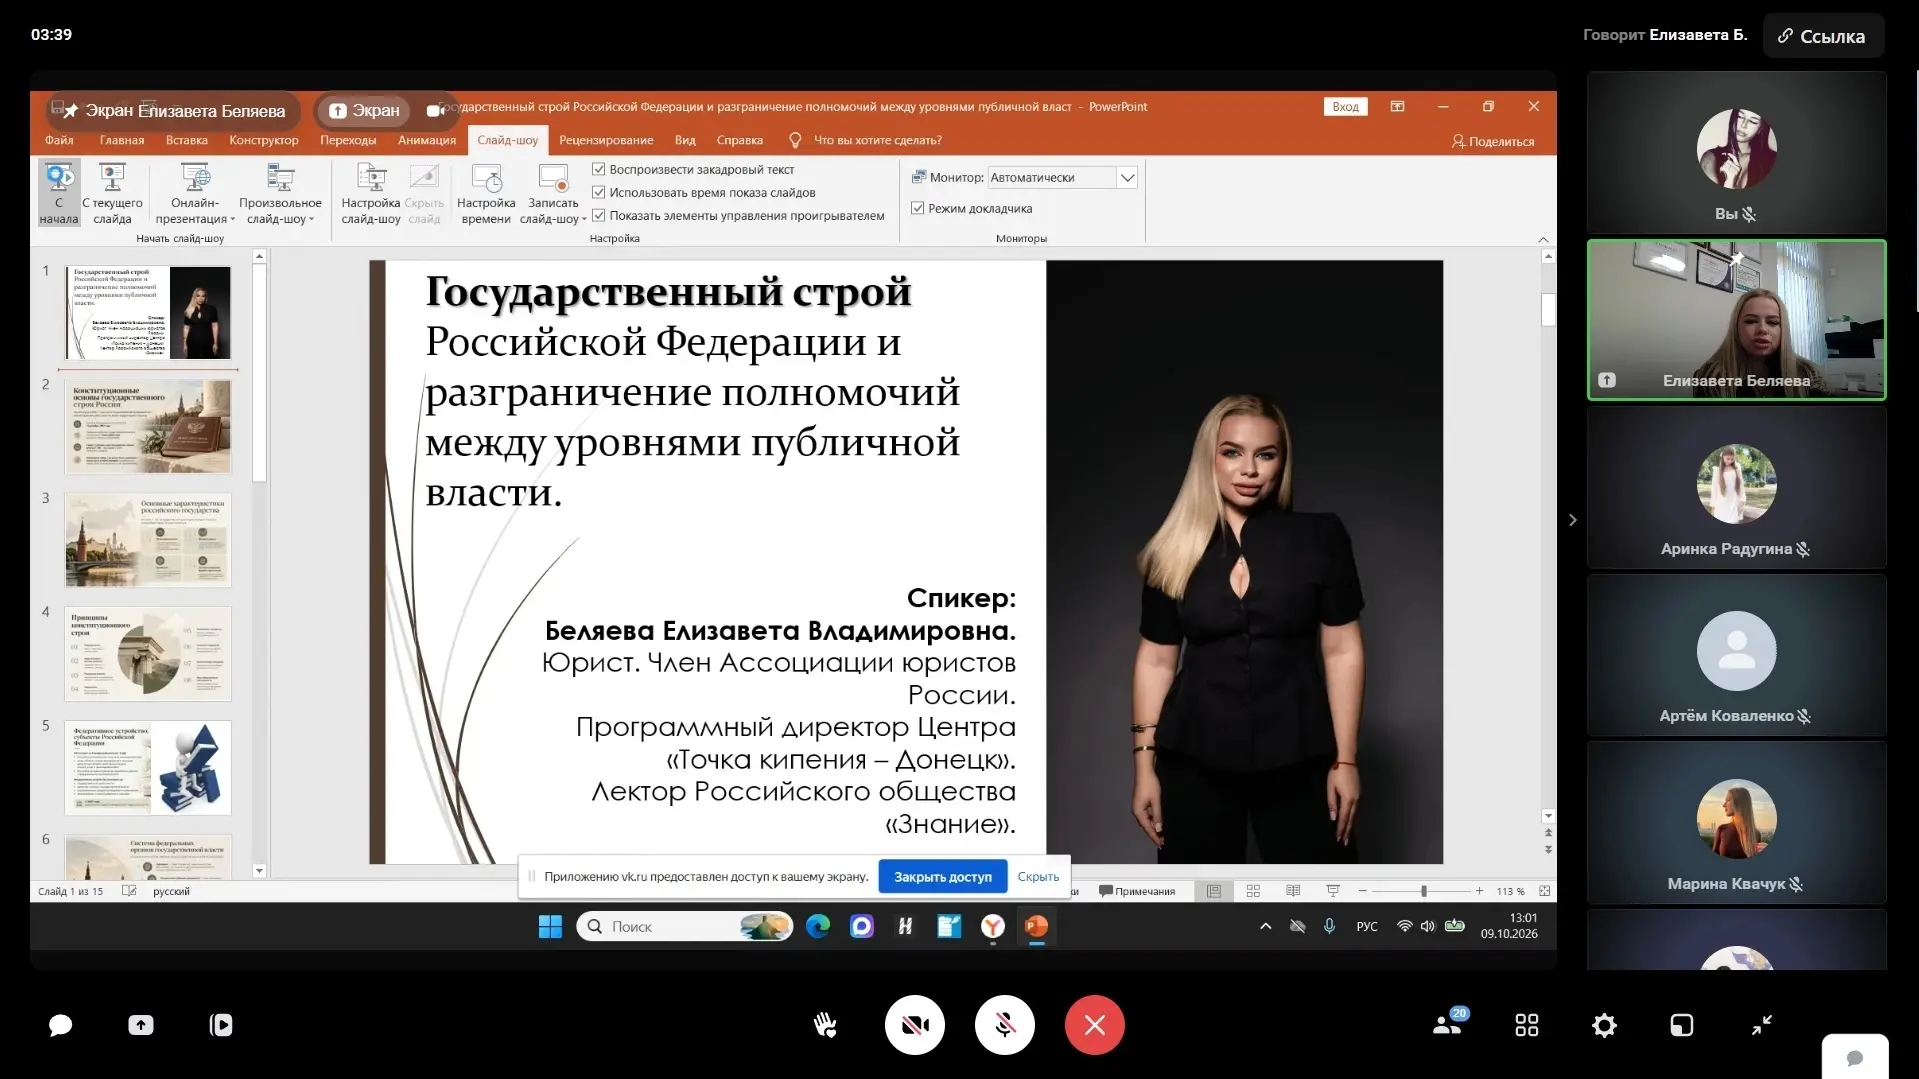The height and width of the screenshot is (1079, 1919).
Task: Open the Rehearse Timings tool
Action: (x=486, y=193)
